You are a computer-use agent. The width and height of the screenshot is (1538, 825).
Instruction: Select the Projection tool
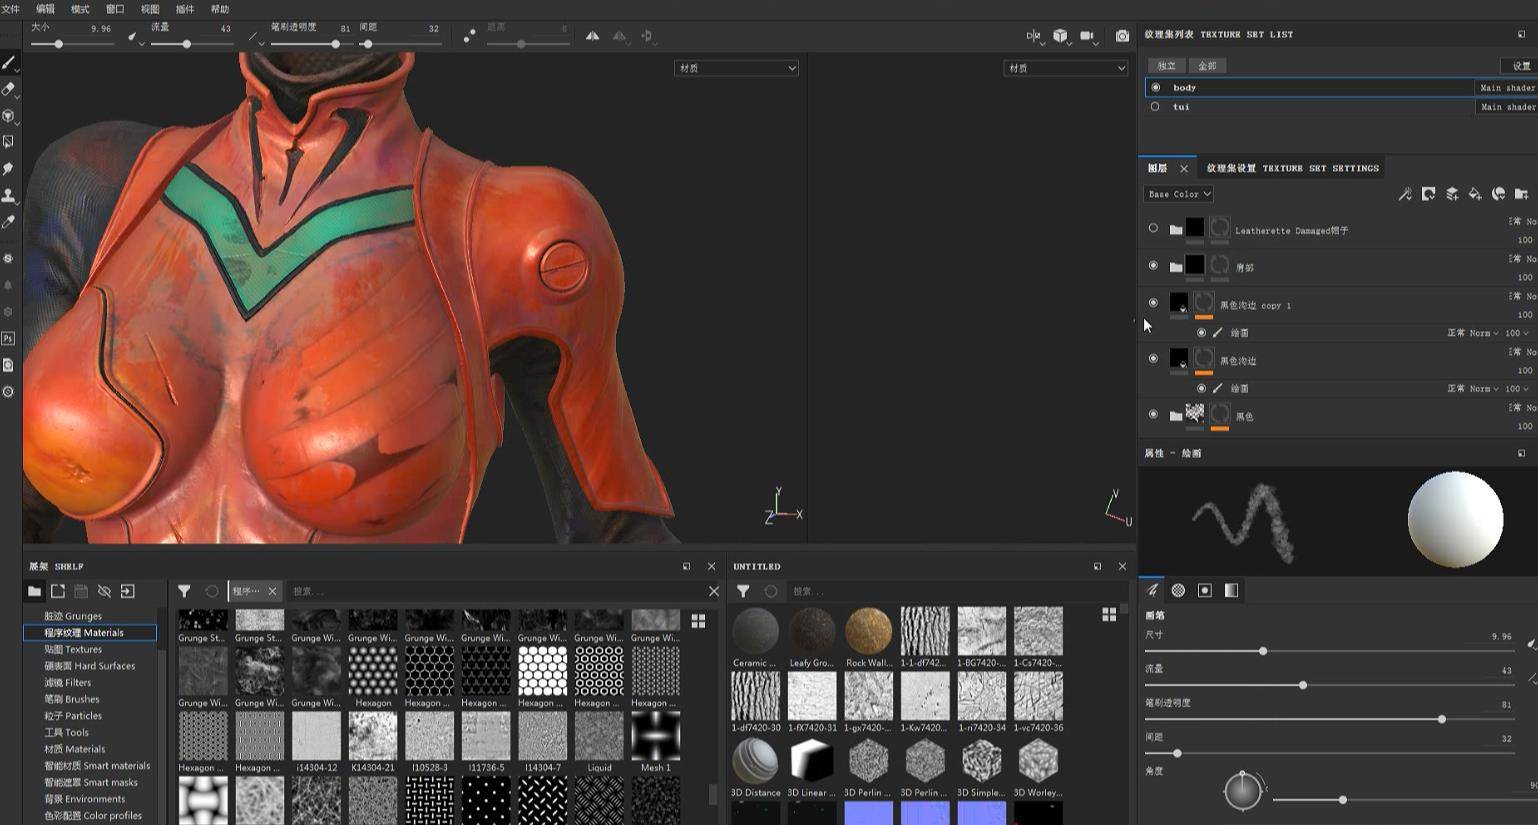[x=9, y=116]
